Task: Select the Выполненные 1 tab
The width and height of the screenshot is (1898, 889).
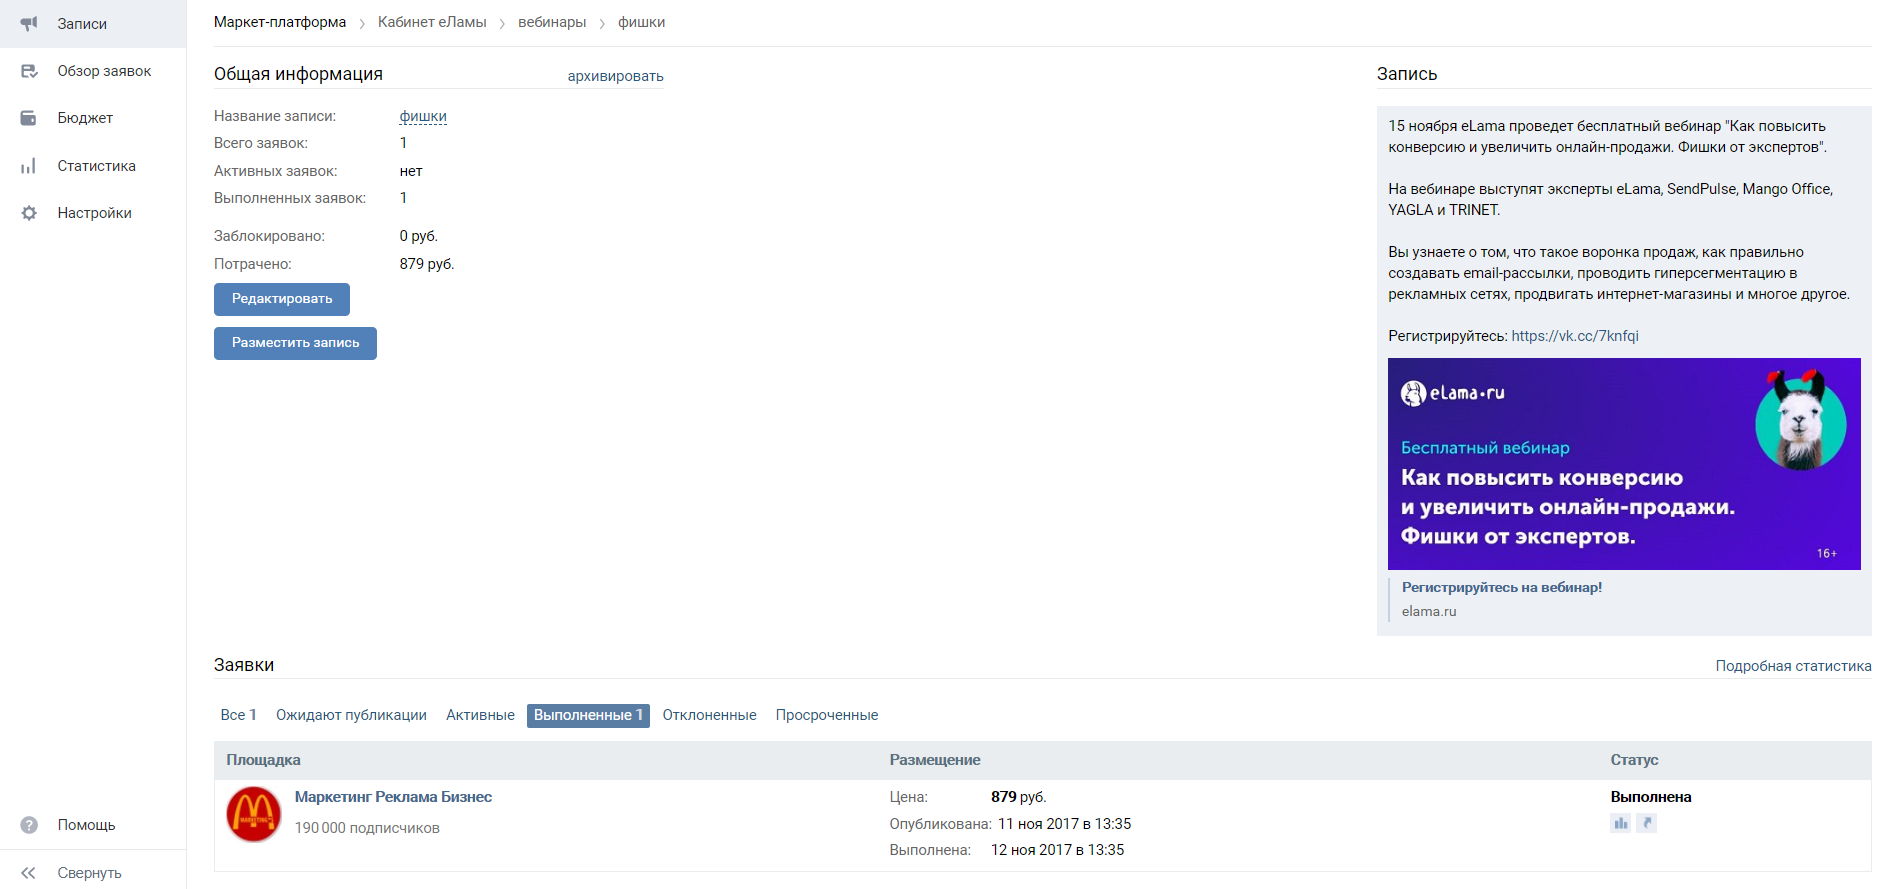Action: tap(588, 715)
